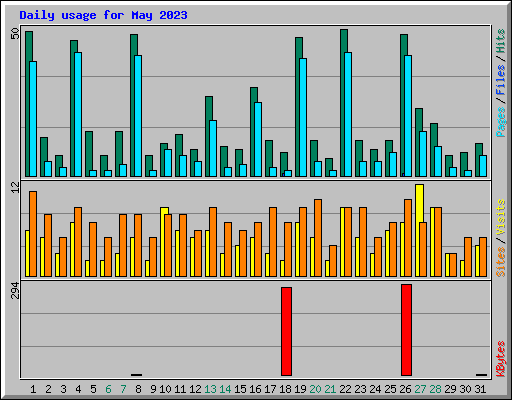This screenshot has width=512, height=400.
Task: Click day label "29" on the x-axis
Action: 450,389
